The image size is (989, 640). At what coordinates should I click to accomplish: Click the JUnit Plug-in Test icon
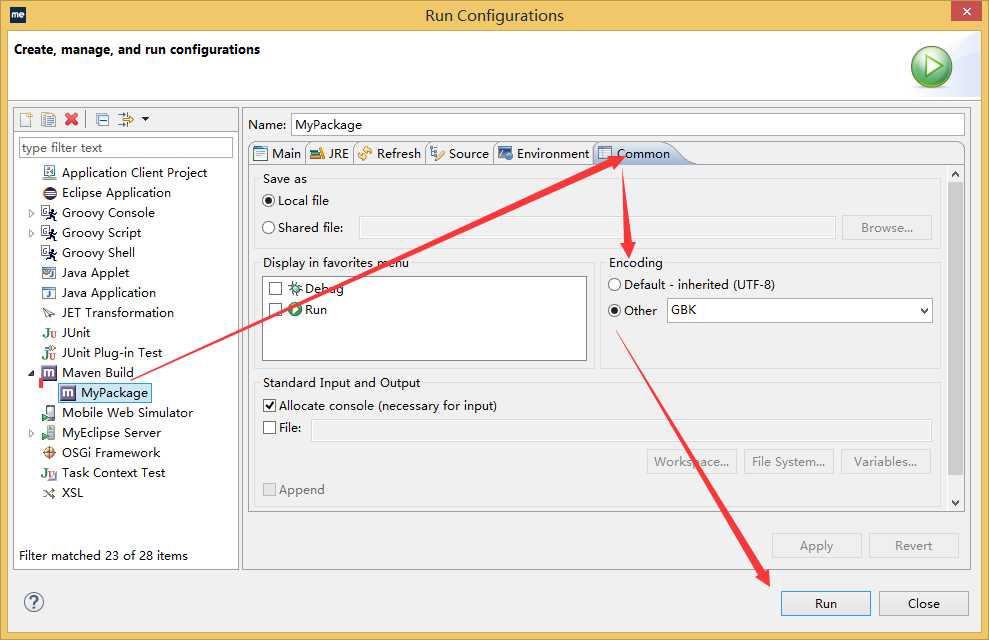point(49,353)
